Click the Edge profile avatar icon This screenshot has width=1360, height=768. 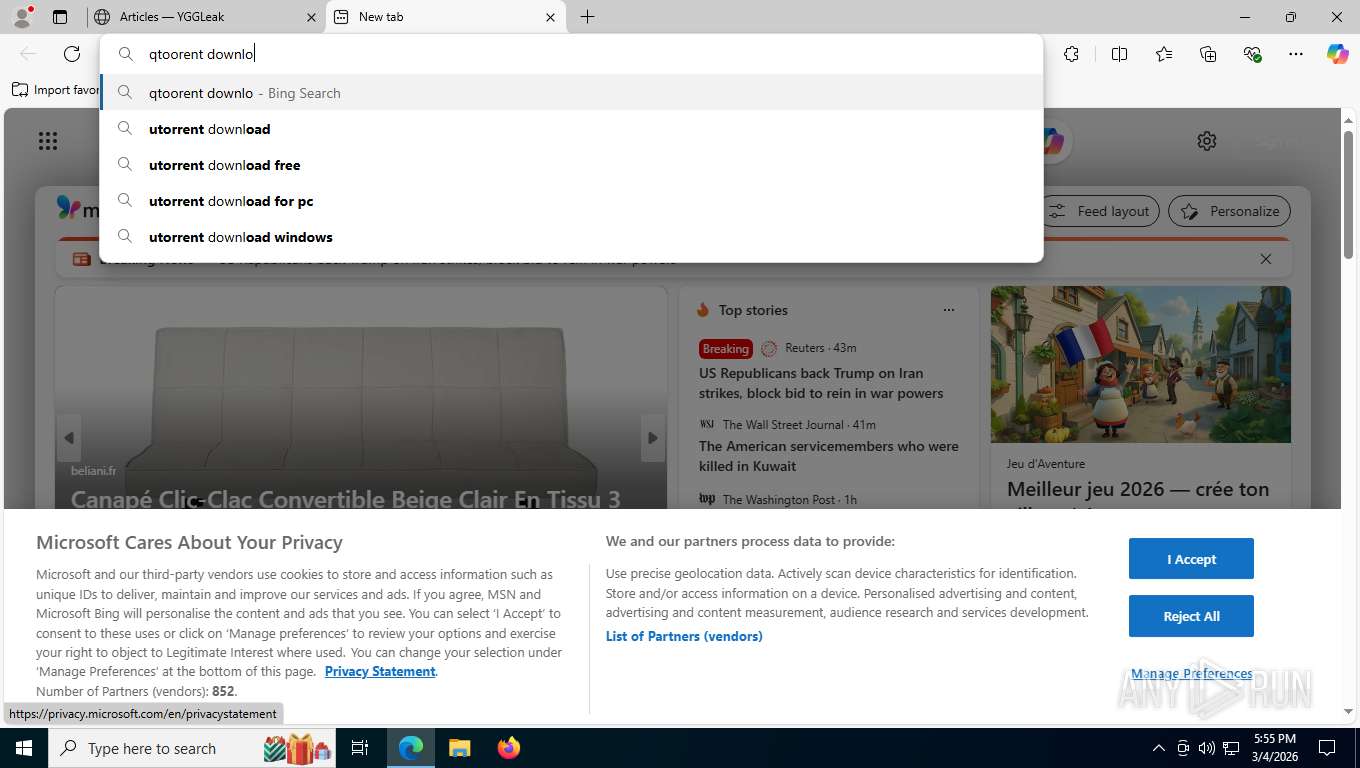point(21,17)
